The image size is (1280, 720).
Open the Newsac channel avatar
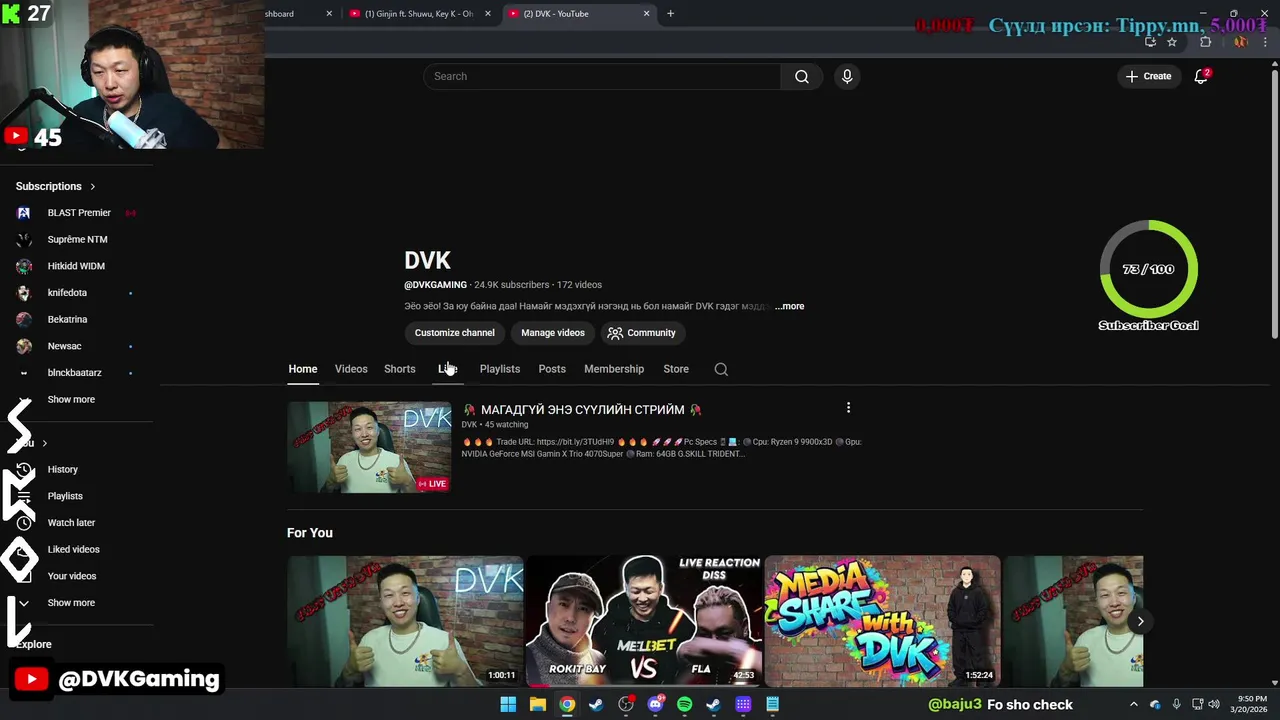pos(24,346)
